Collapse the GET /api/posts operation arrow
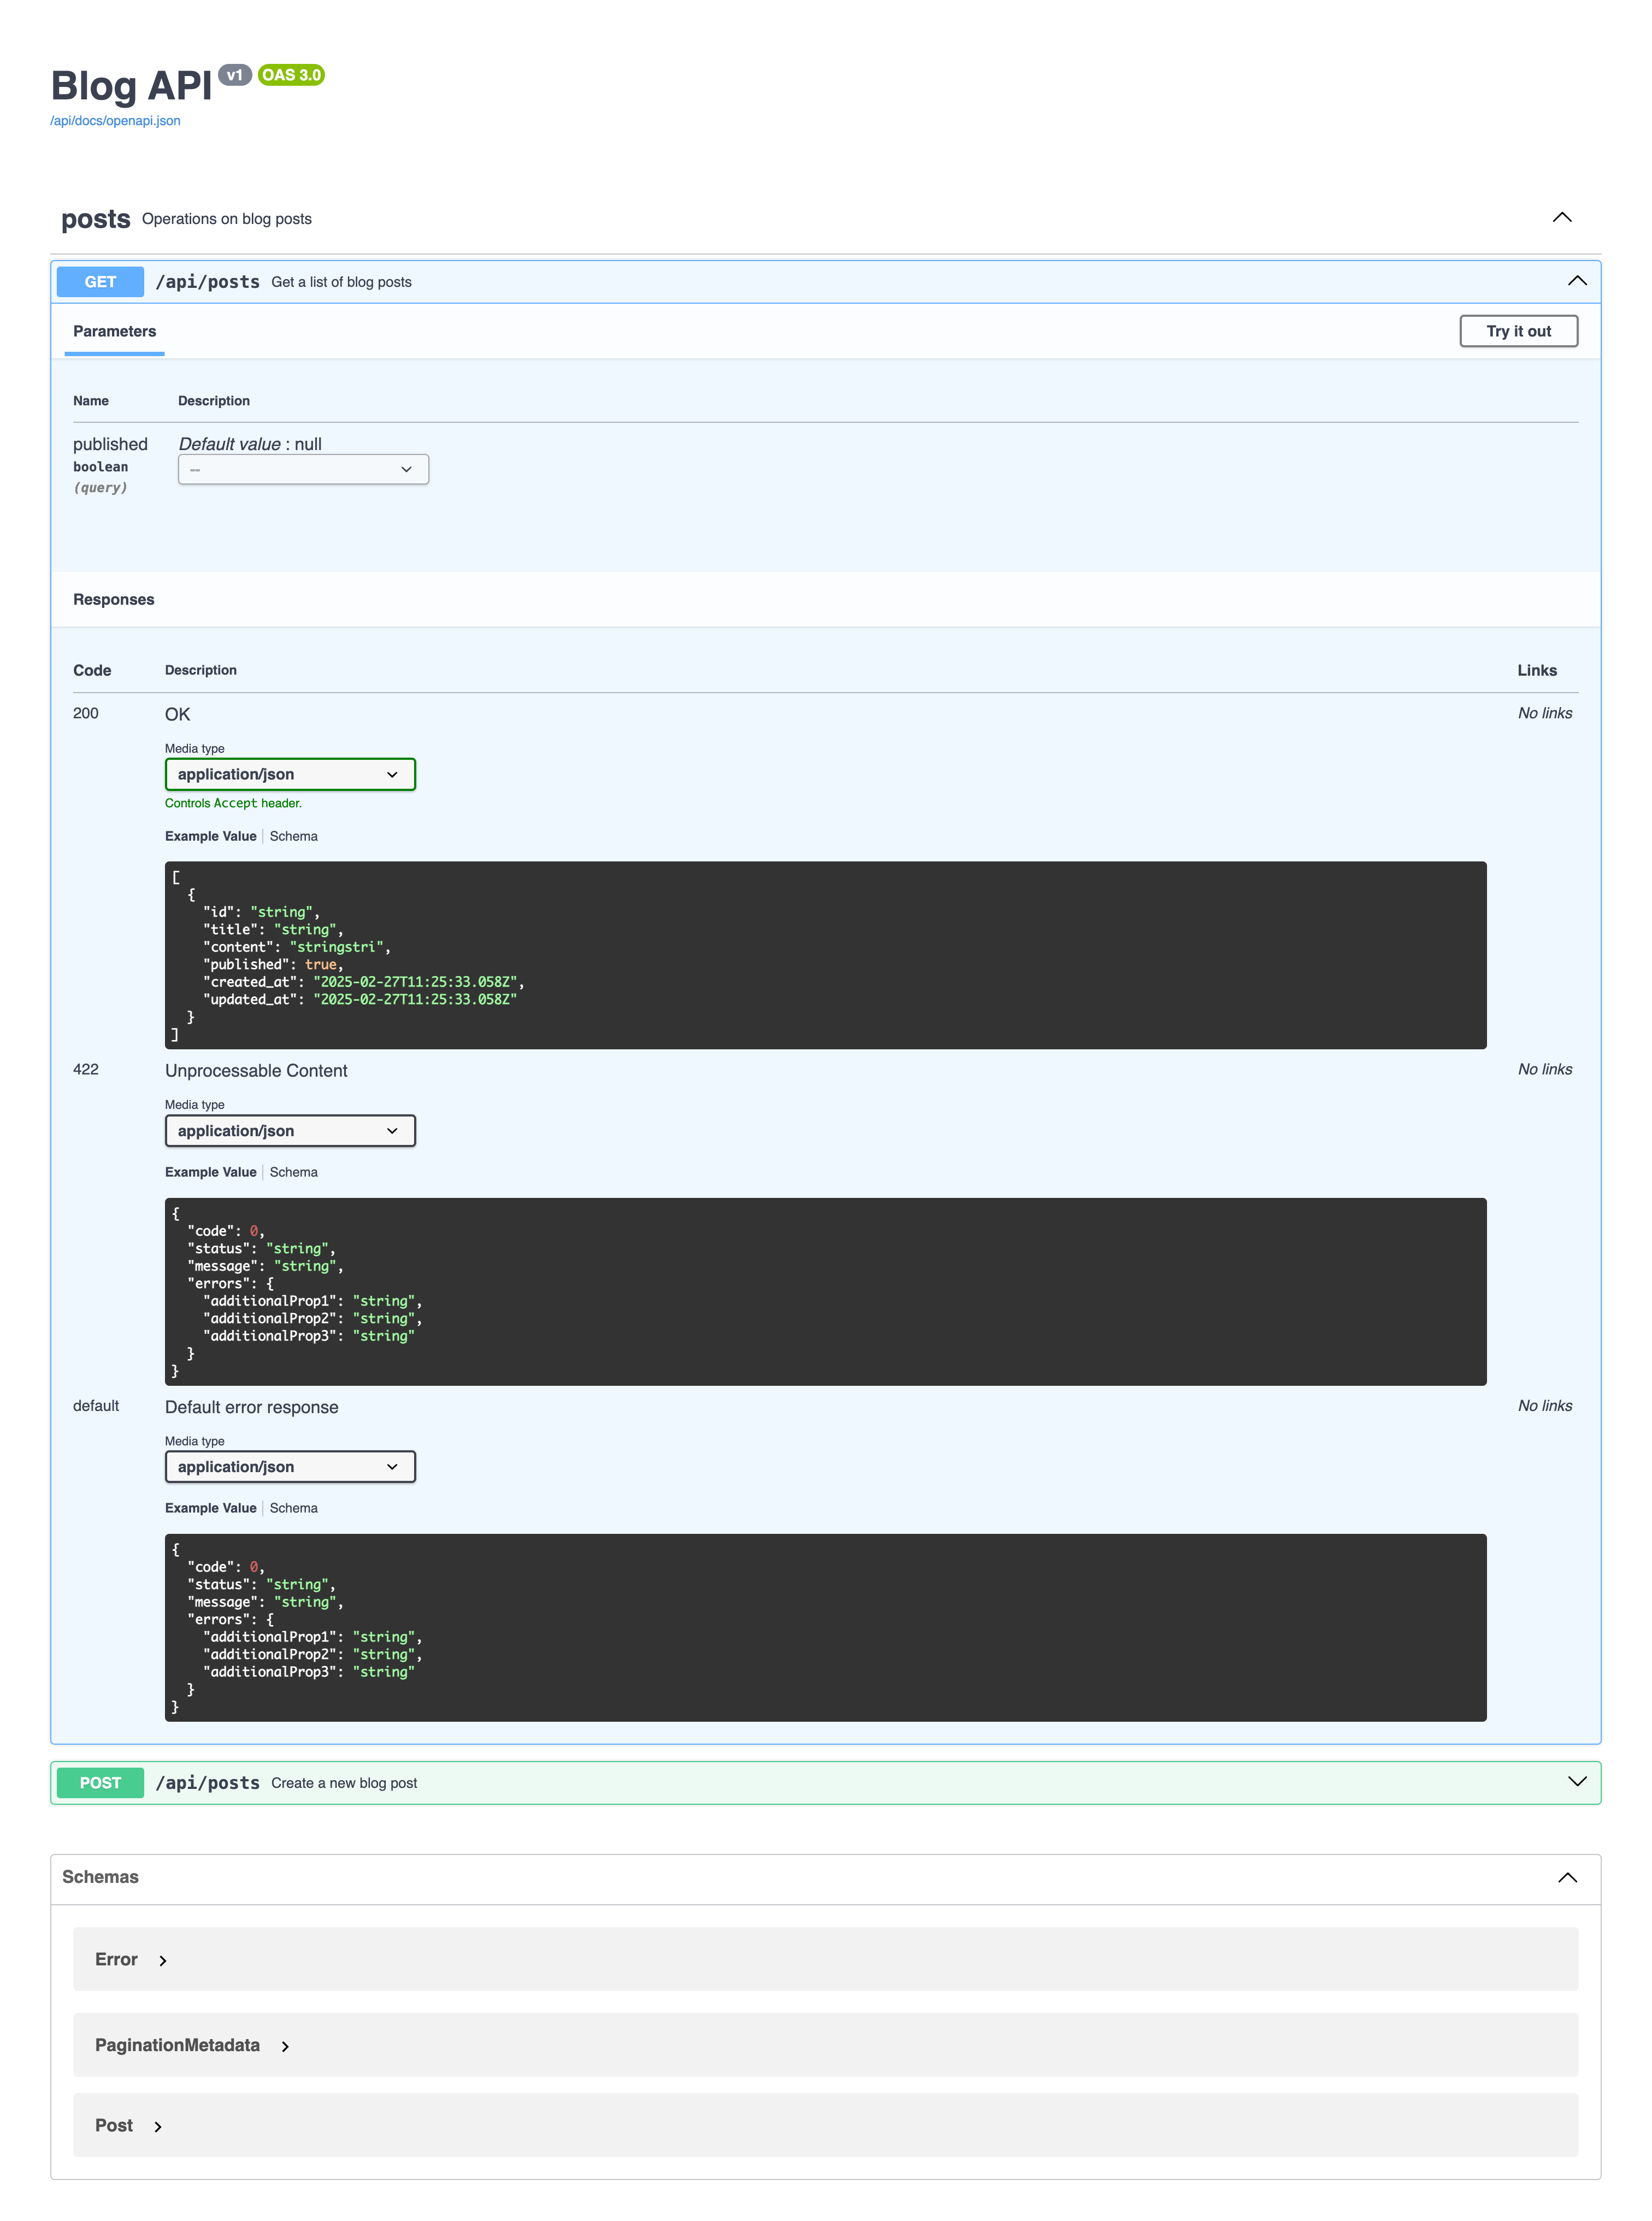The height and width of the screenshot is (2221, 1652). tap(1576, 281)
